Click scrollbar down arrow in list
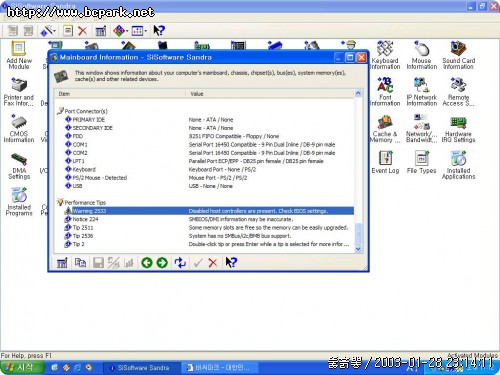Viewport: 500px width, 375px height. (358, 249)
